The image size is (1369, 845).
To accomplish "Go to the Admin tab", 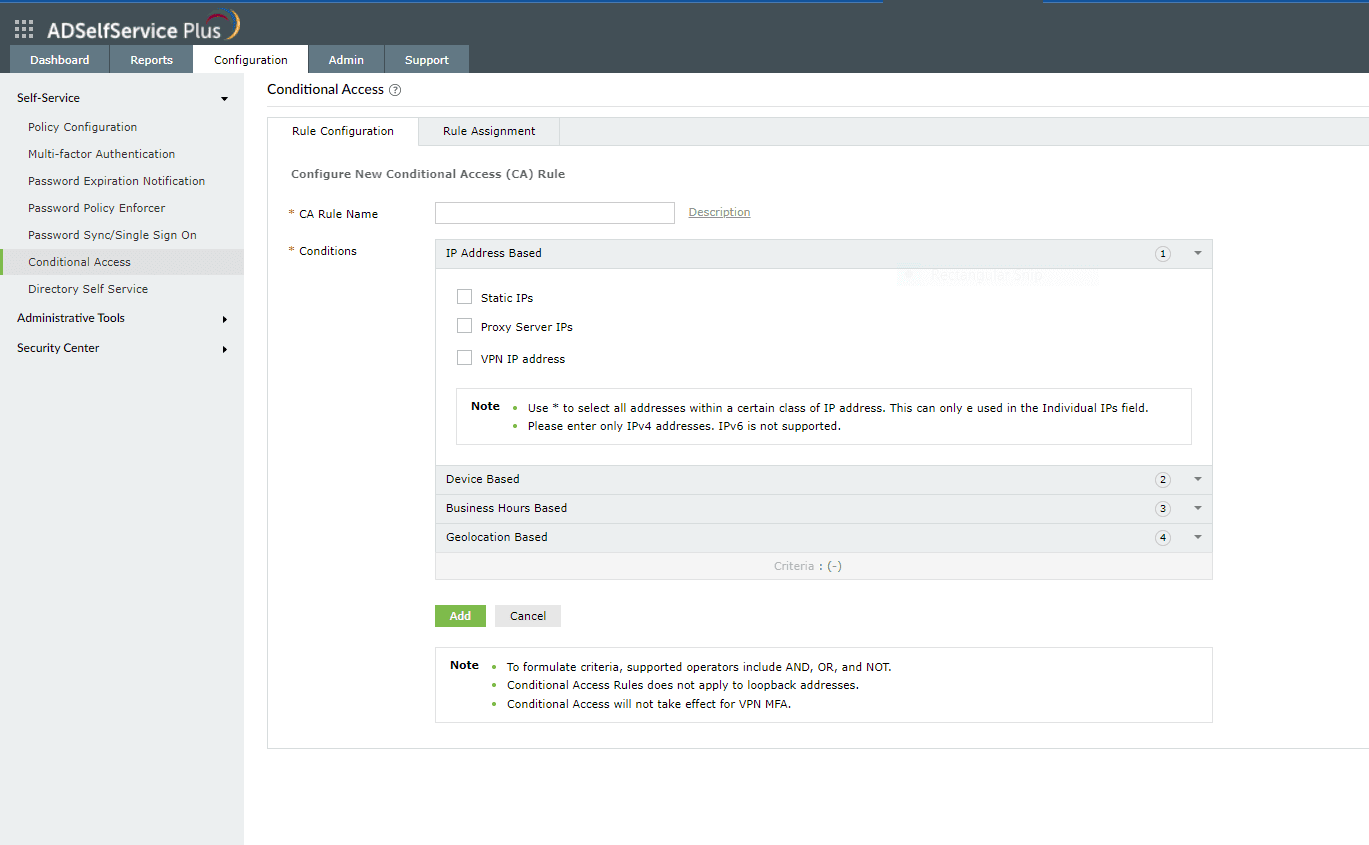I will [x=346, y=60].
